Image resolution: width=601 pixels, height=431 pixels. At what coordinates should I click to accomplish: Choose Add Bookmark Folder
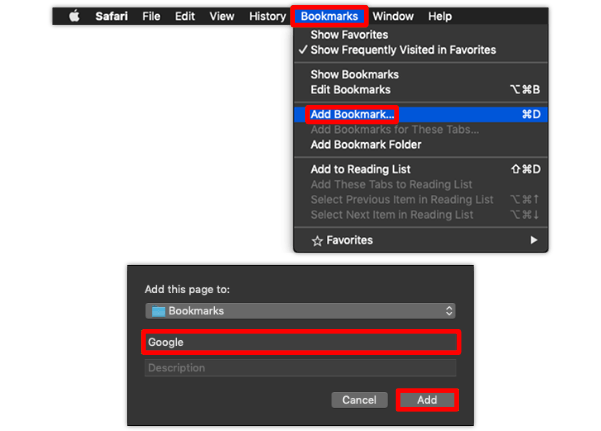coord(420,145)
